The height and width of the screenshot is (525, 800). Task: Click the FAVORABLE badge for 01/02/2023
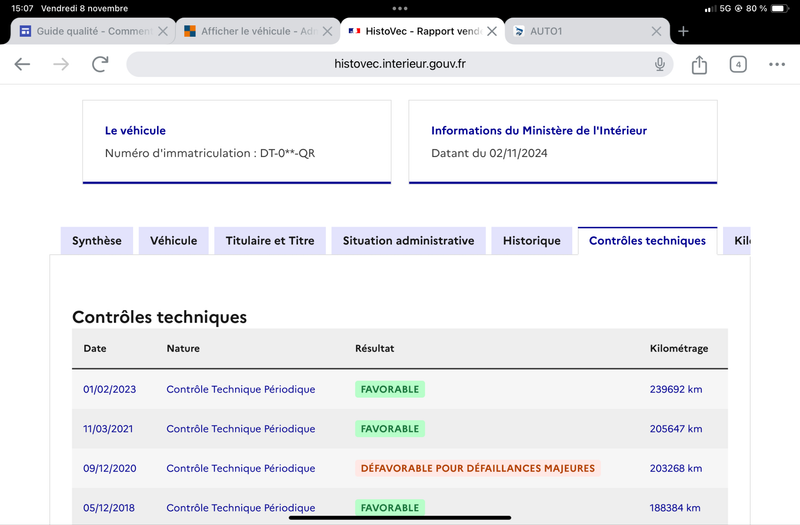pos(390,389)
